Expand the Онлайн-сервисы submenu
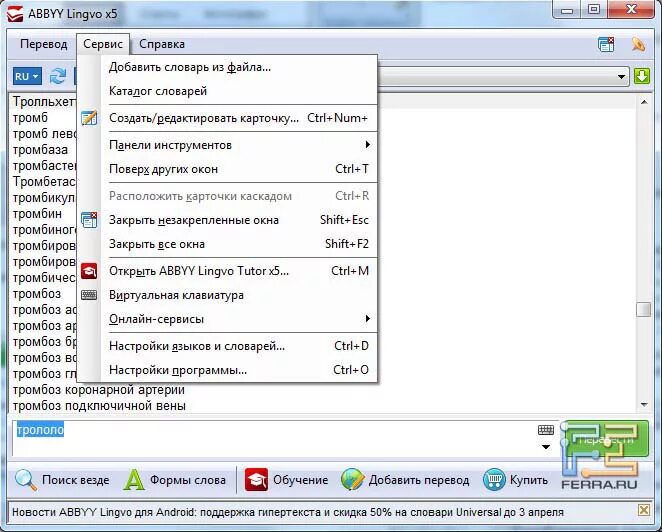The height and width of the screenshot is (532, 662). 239,319
